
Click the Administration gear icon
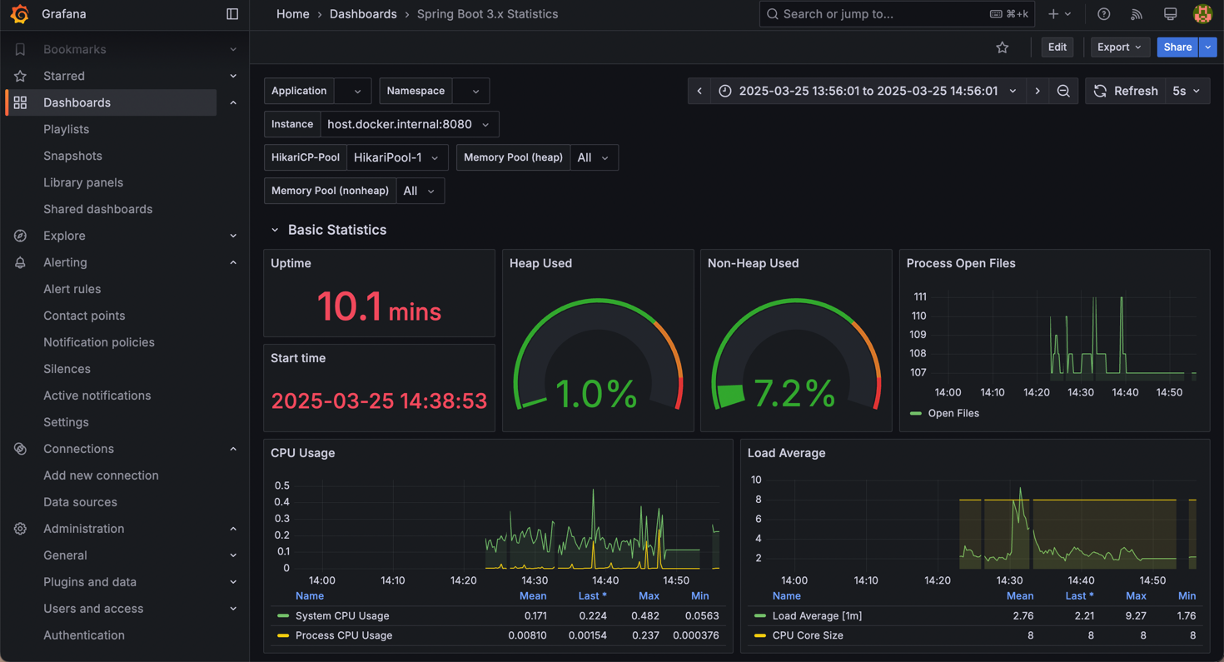coord(20,529)
